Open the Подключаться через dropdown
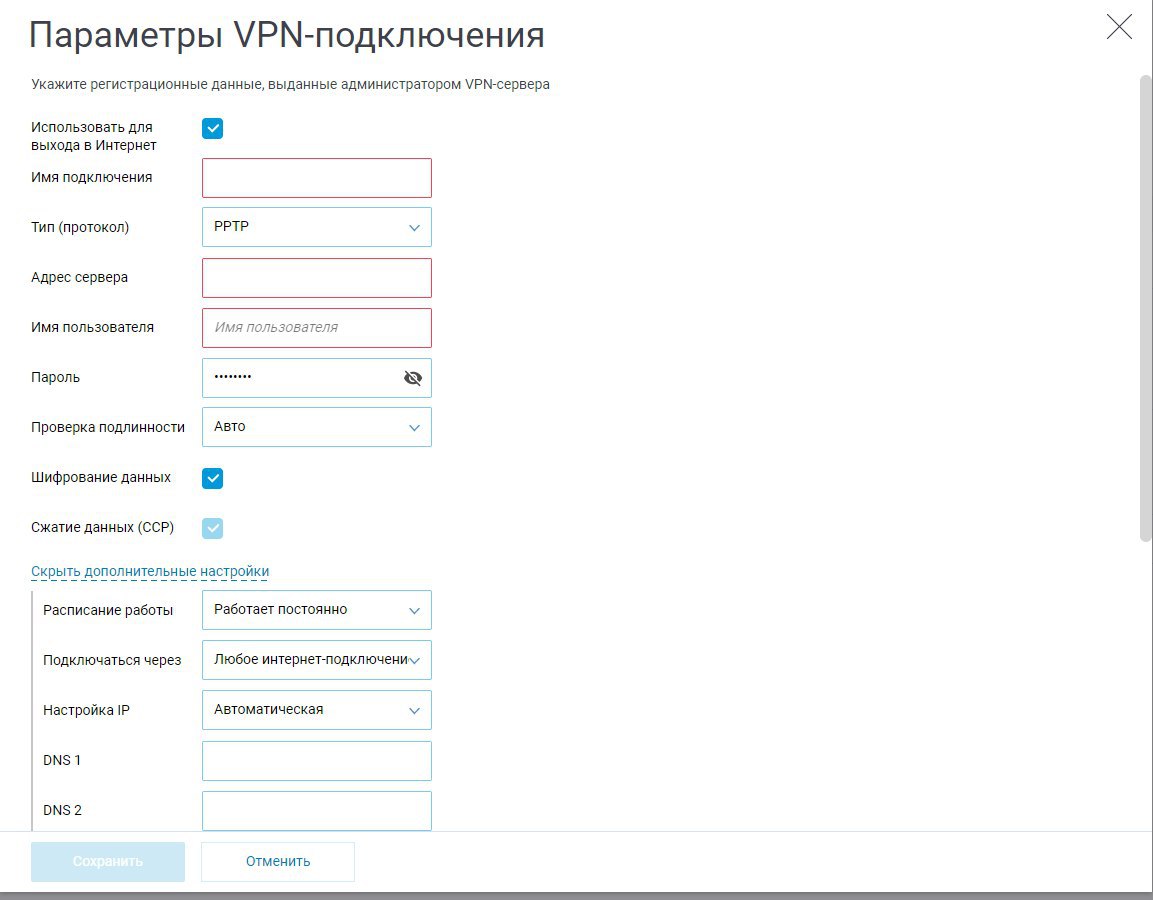This screenshot has height=900, width=1153. tap(317, 660)
